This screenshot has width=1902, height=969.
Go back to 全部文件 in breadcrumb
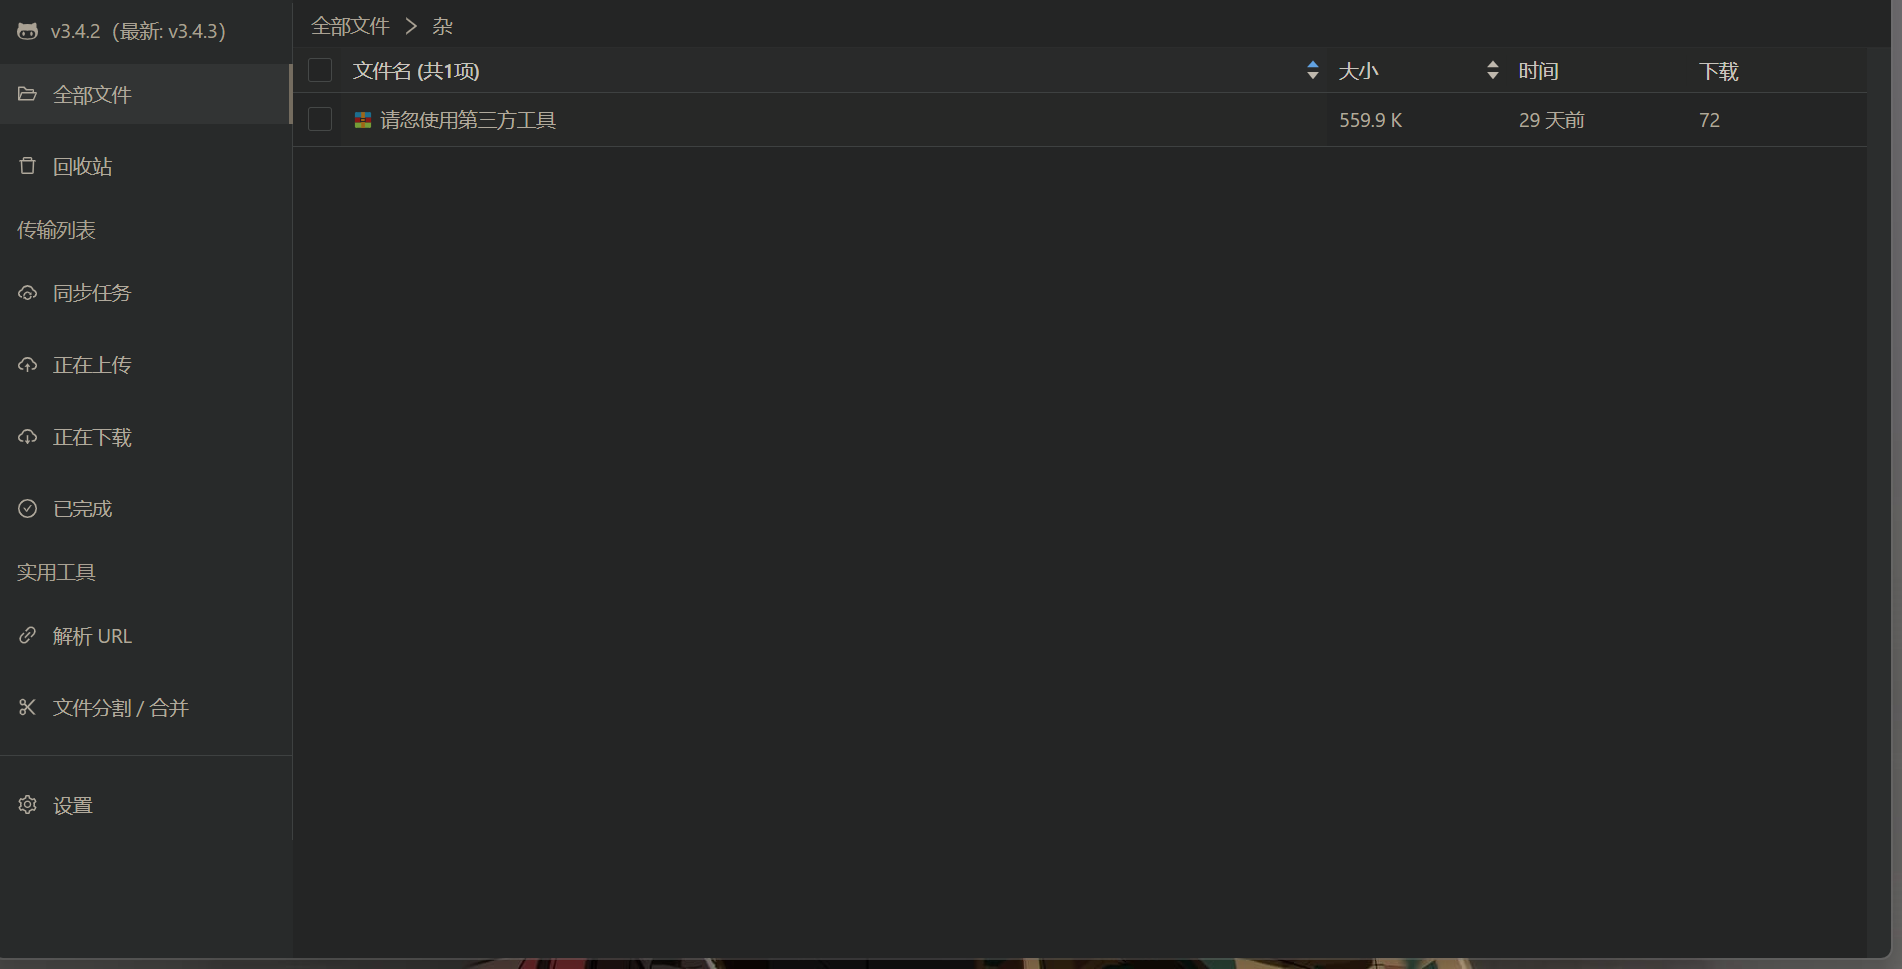pyautogui.click(x=350, y=26)
